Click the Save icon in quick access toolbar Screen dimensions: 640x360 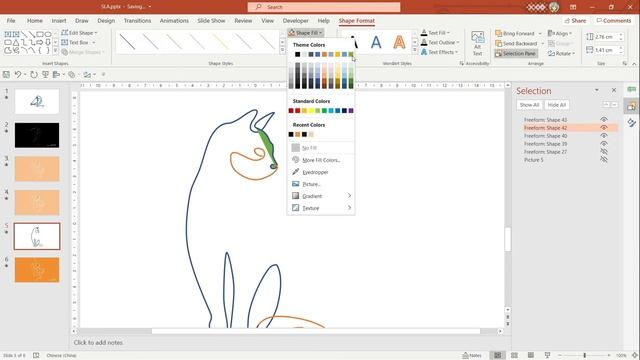click(x=6, y=74)
